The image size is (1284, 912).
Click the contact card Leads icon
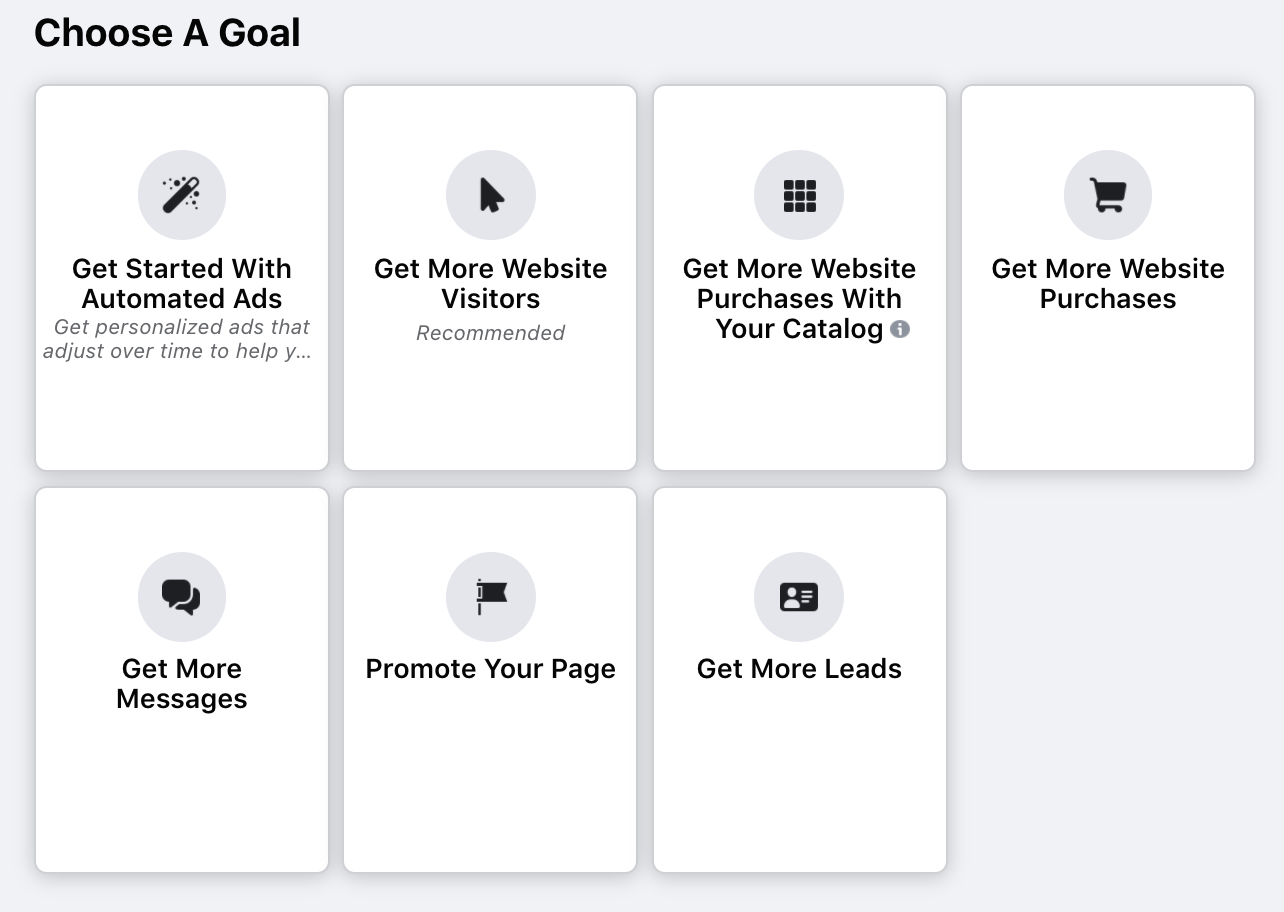[x=799, y=597]
